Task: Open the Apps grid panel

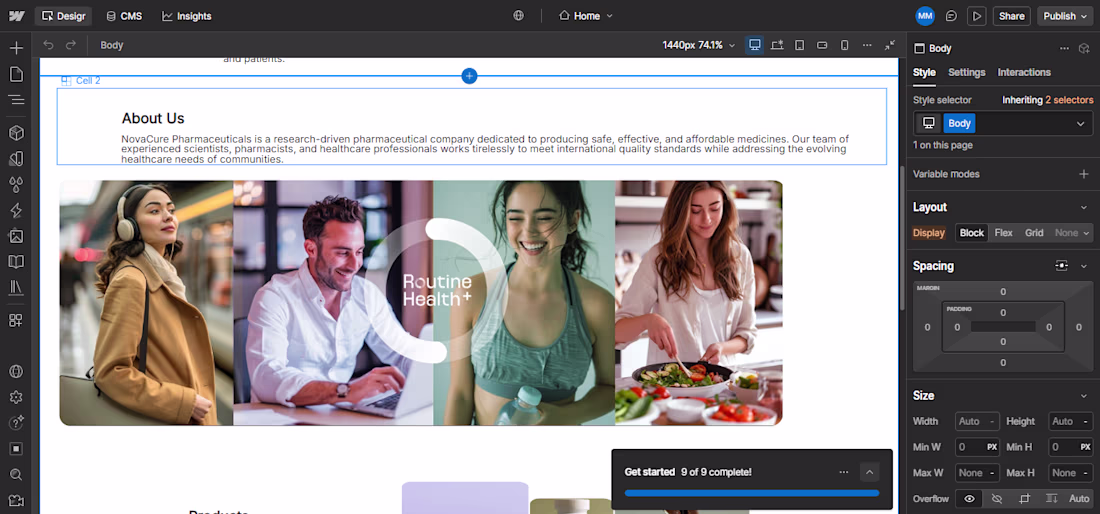Action: pyautogui.click(x=16, y=320)
